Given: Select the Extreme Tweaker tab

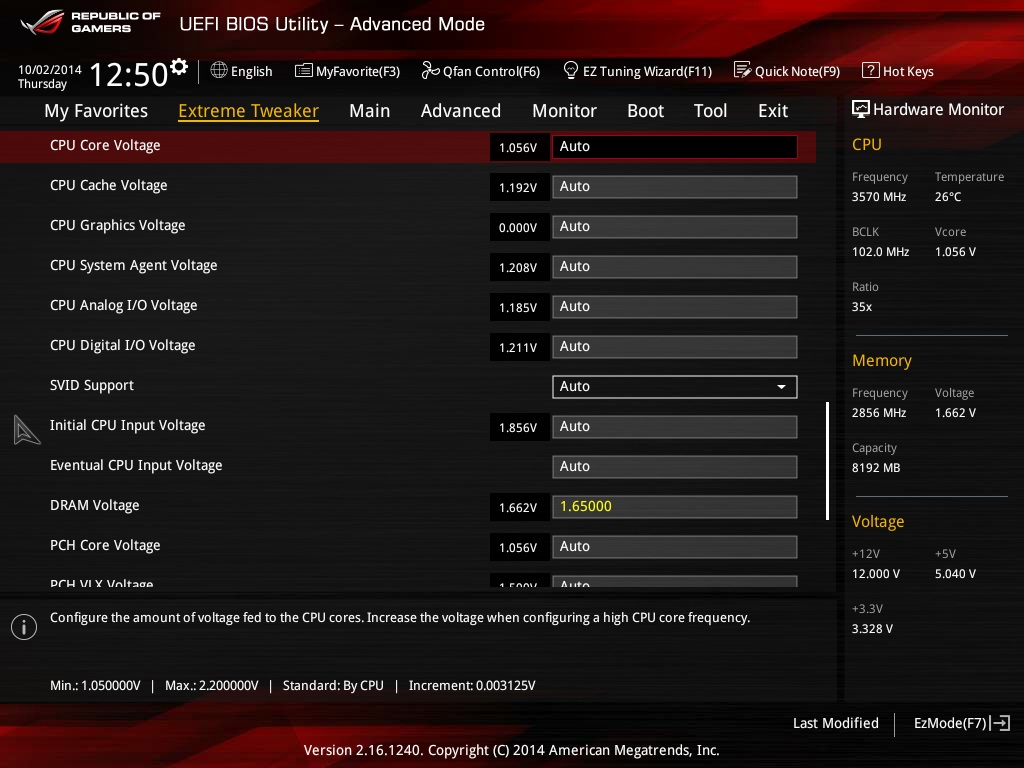Looking at the screenshot, I should pos(248,110).
